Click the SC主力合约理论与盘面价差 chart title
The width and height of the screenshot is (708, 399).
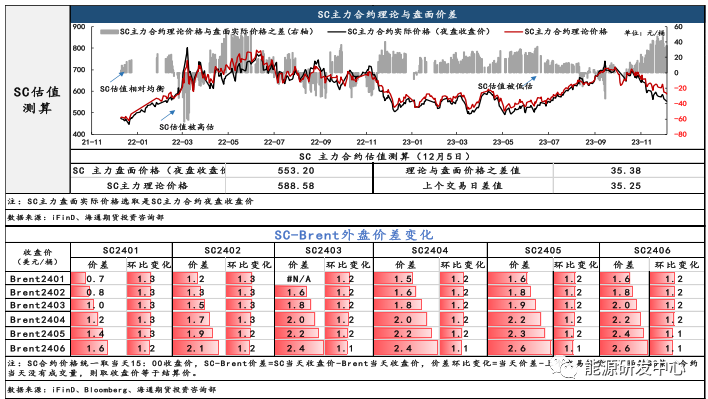tap(387, 14)
